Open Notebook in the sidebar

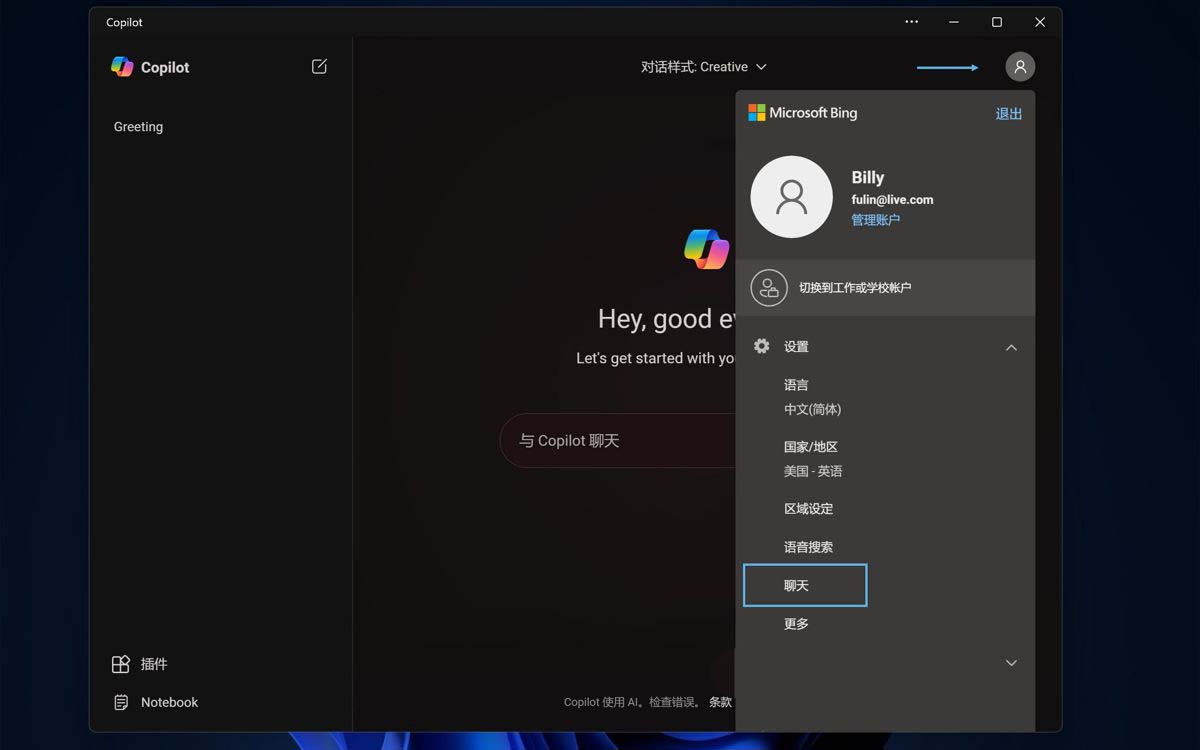pos(169,702)
